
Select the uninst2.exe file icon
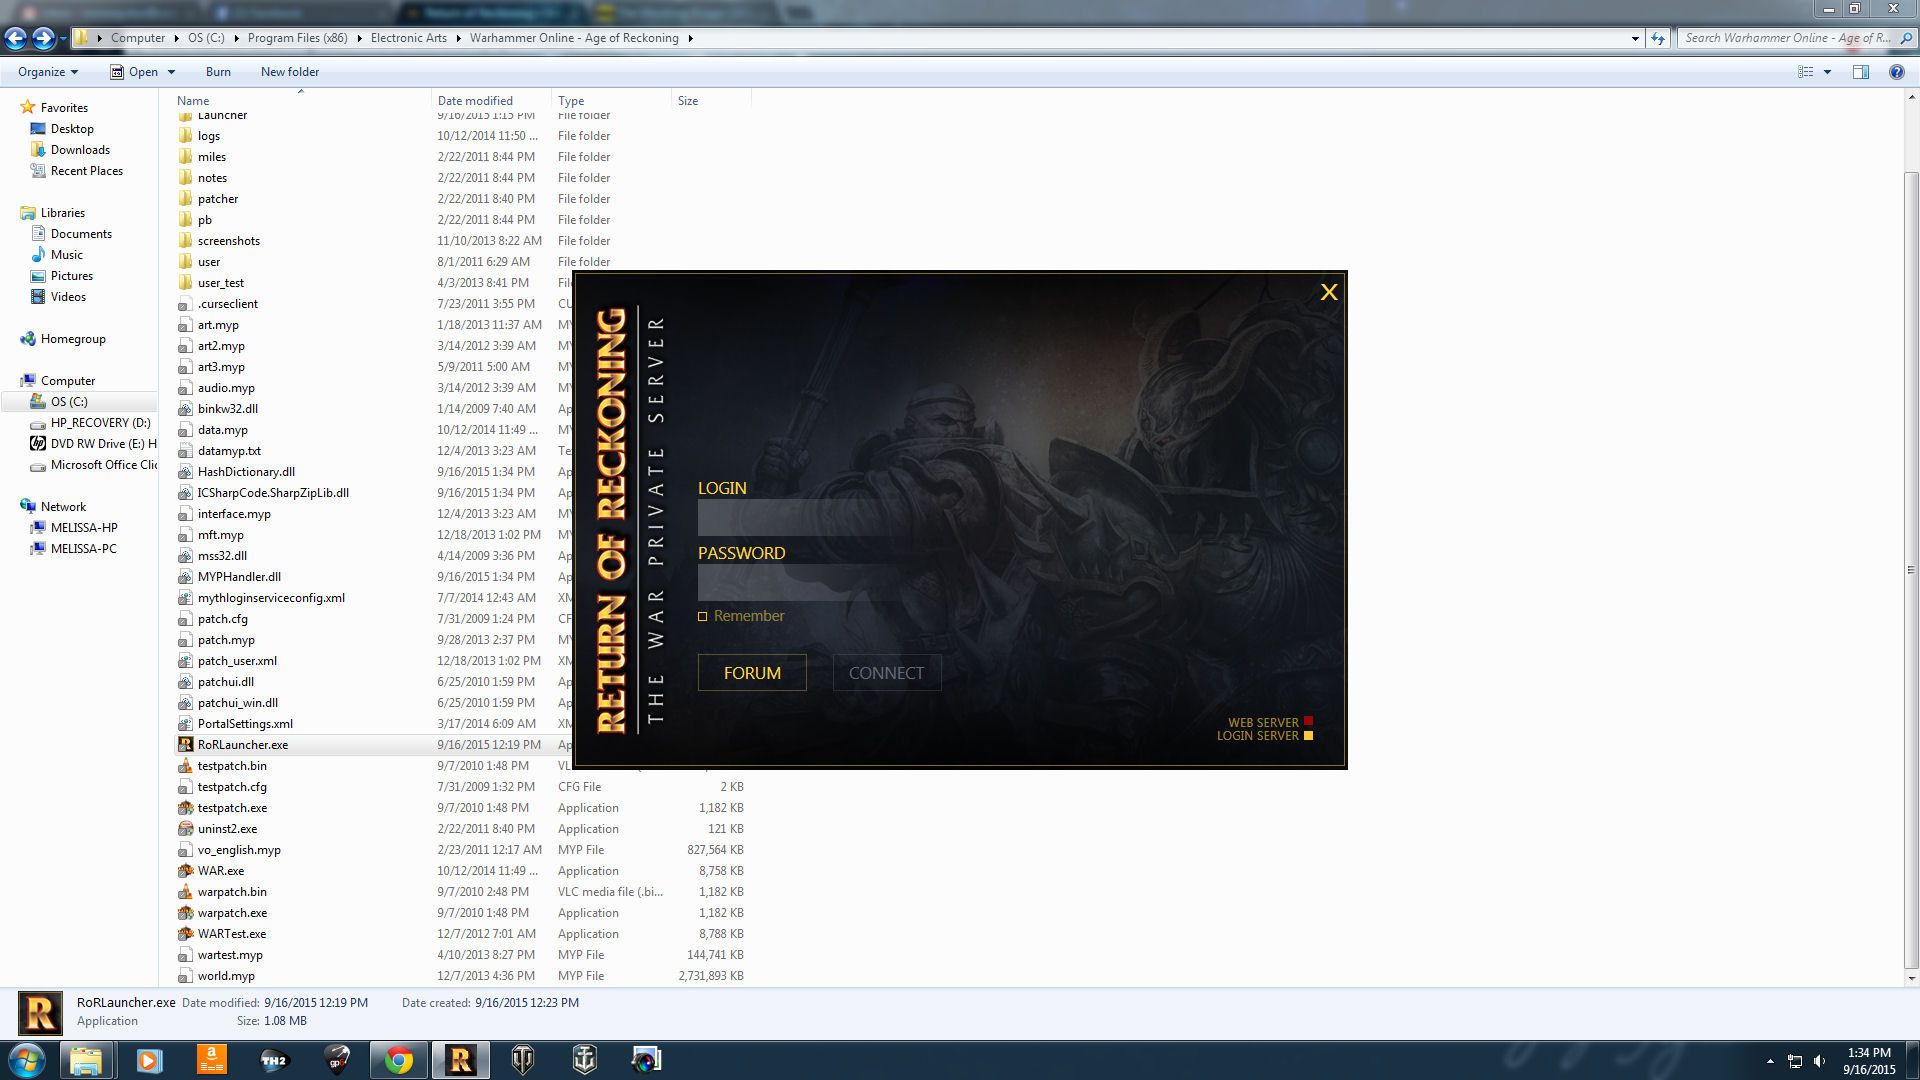tap(185, 829)
